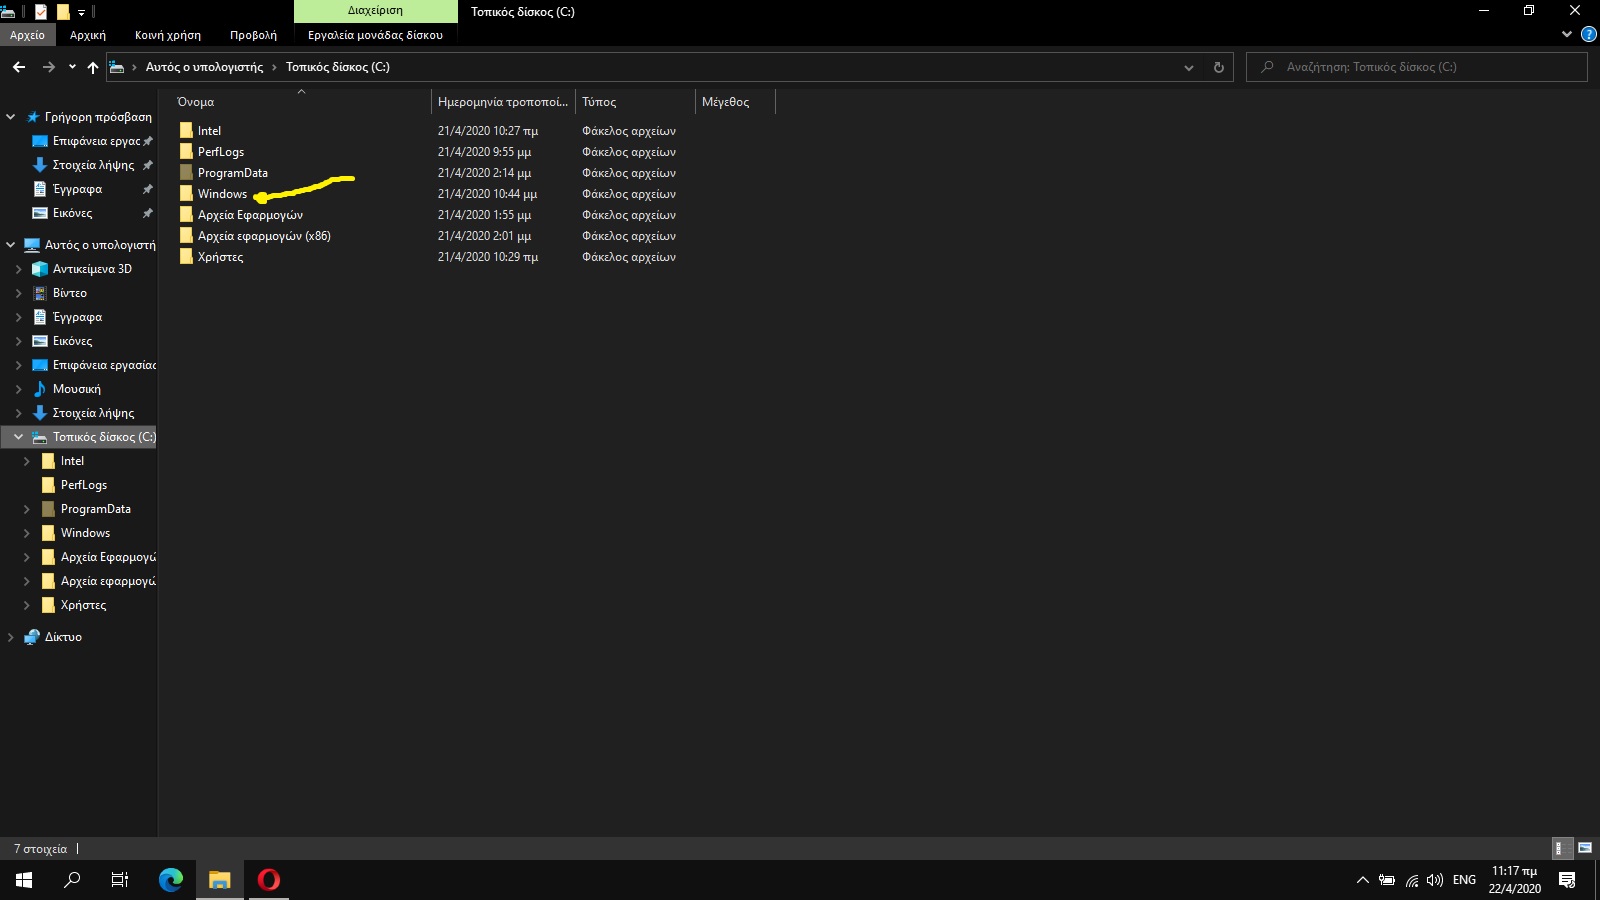Launch Microsoft Edge from the taskbar
Screen dimensions: 1600x900
(171, 880)
